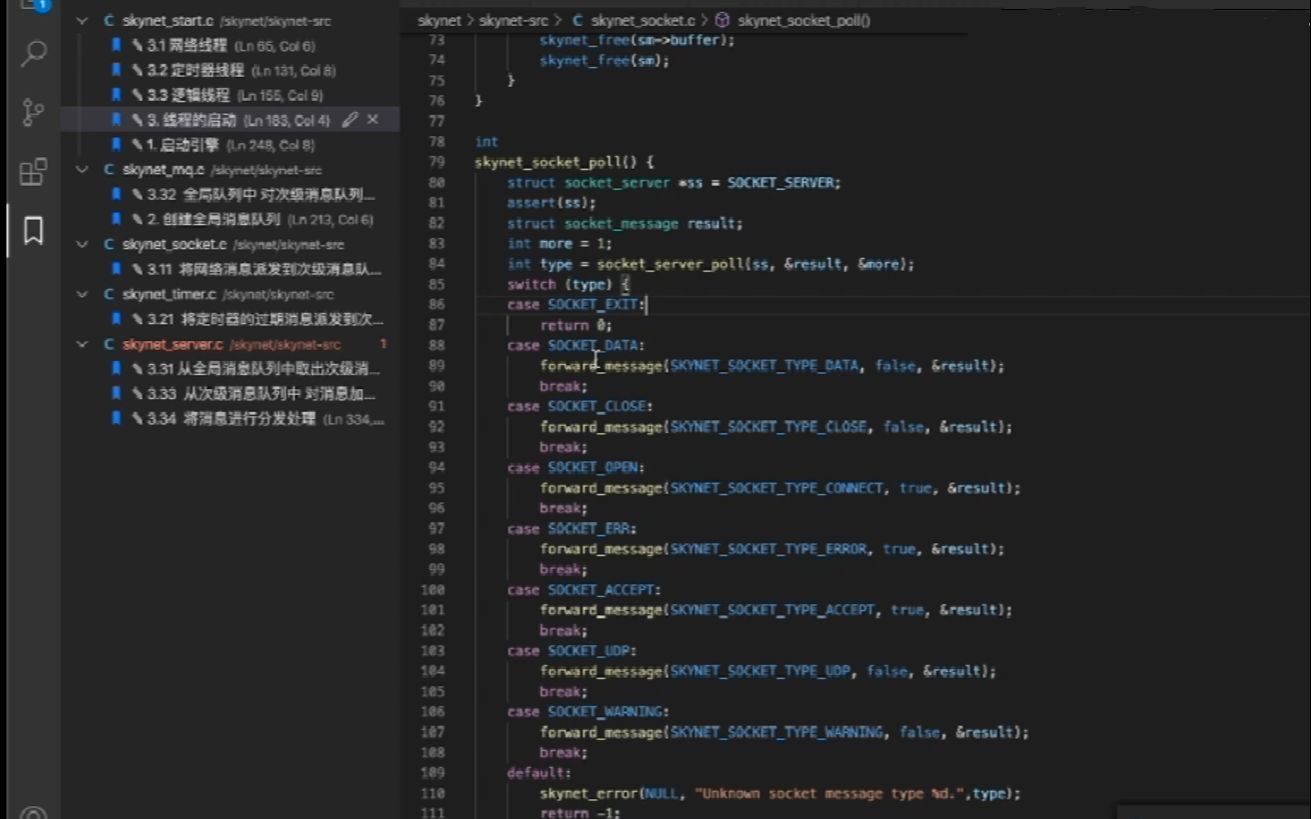Open the Search view in activity bar
Image resolution: width=1311 pixels, height=819 pixels.
(33, 53)
